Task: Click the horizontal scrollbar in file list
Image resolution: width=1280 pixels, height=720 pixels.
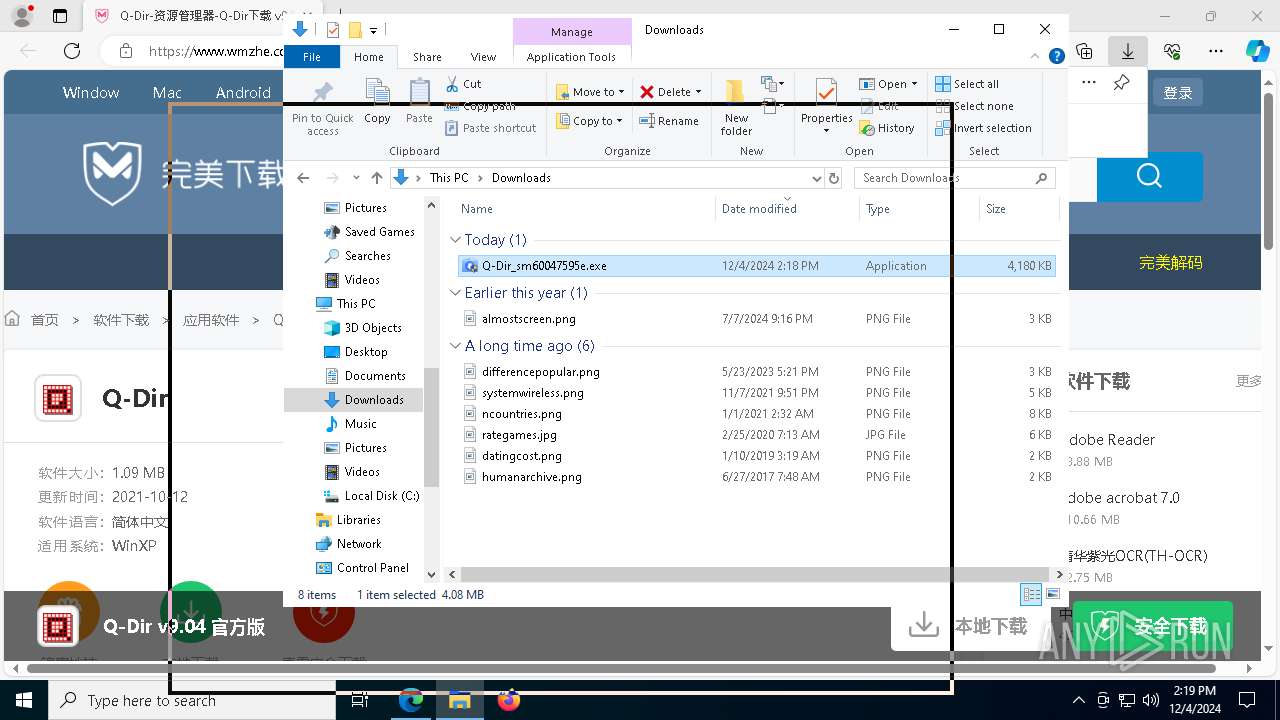Action: tap(756, 575)
